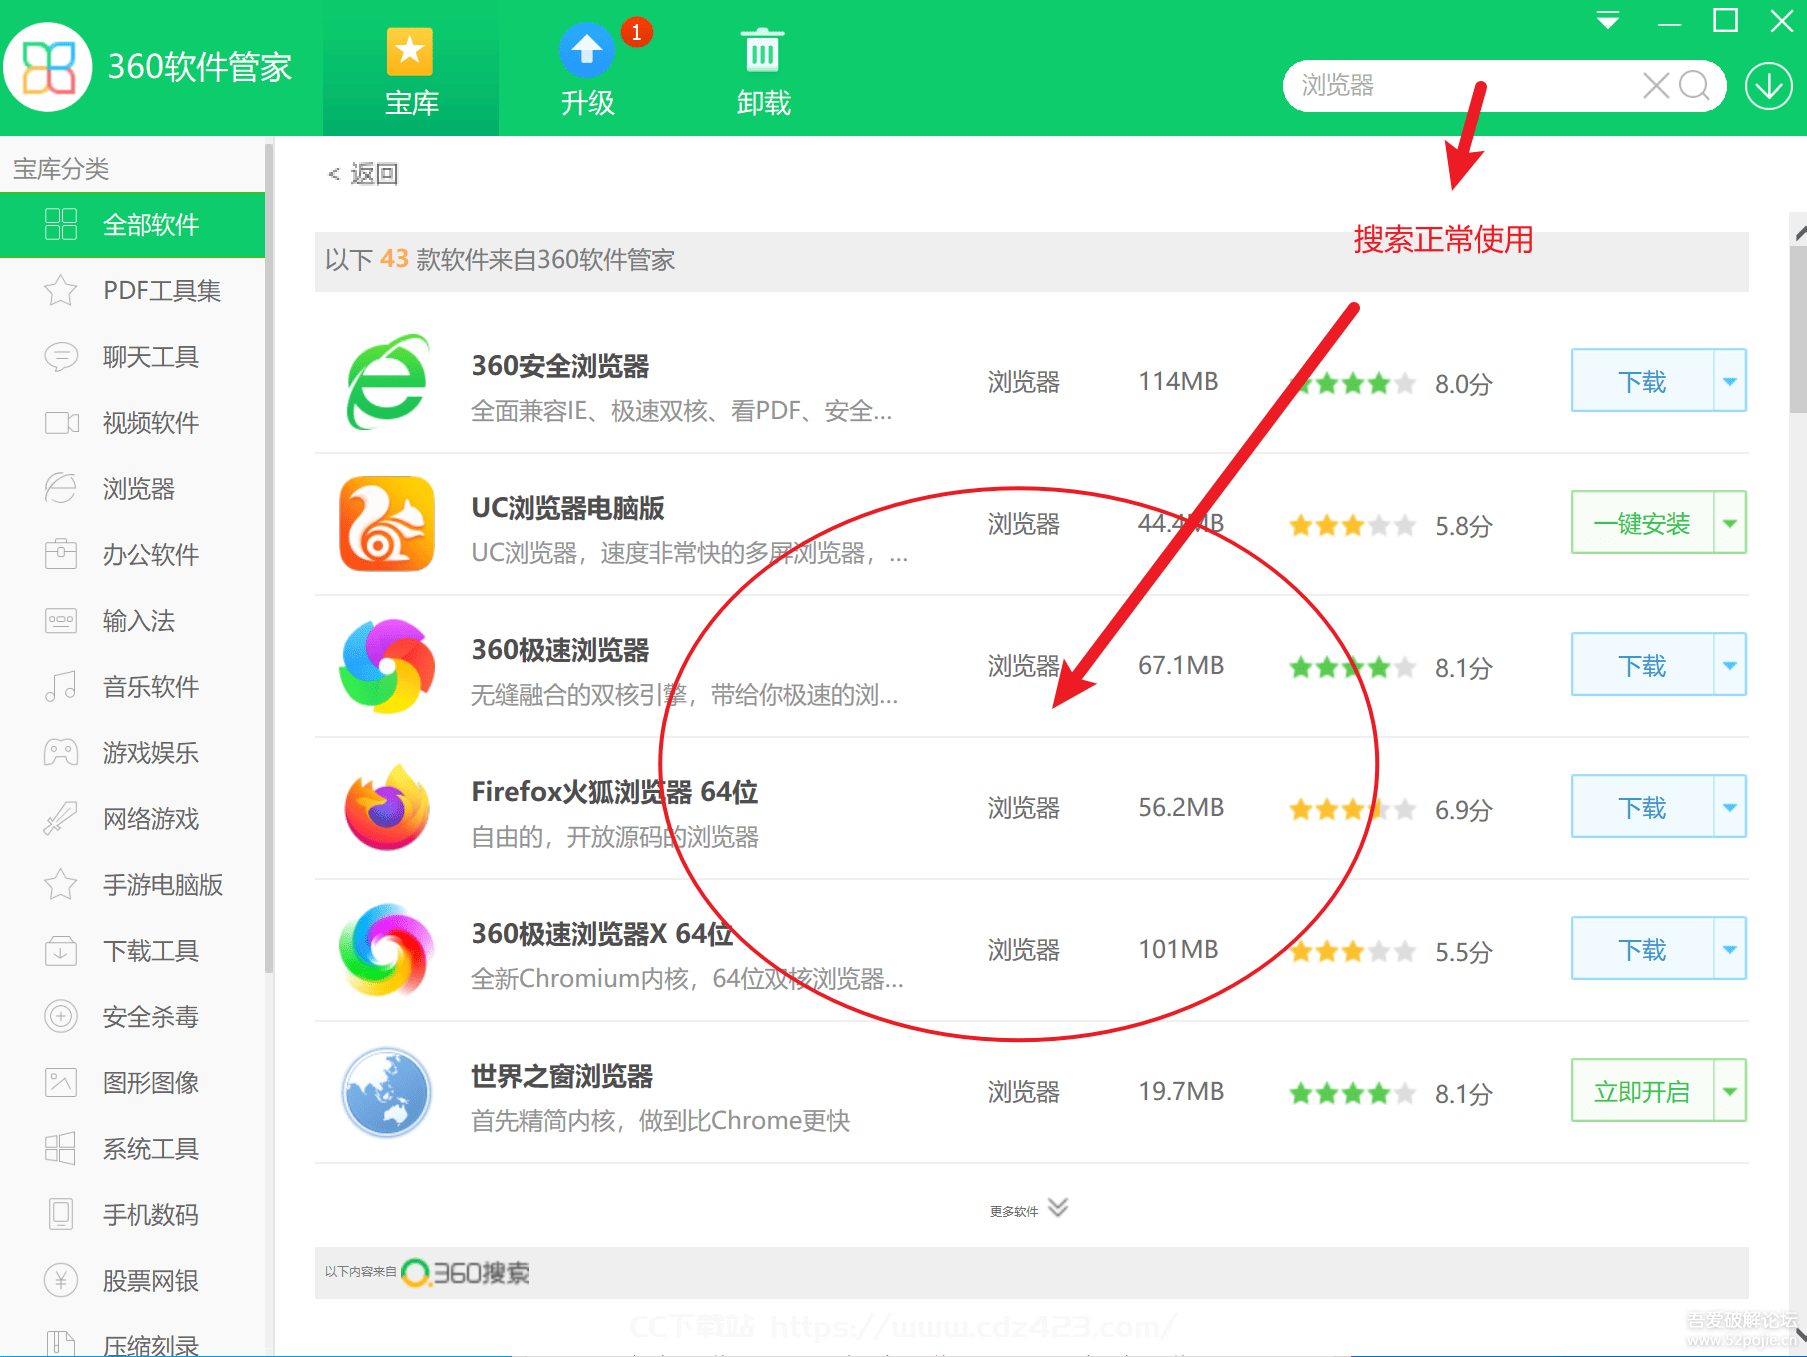1807x1357 pixels.
Task: Click 一键安装 for UC浏览器电脑版
Action: (x=1642, y=523)
